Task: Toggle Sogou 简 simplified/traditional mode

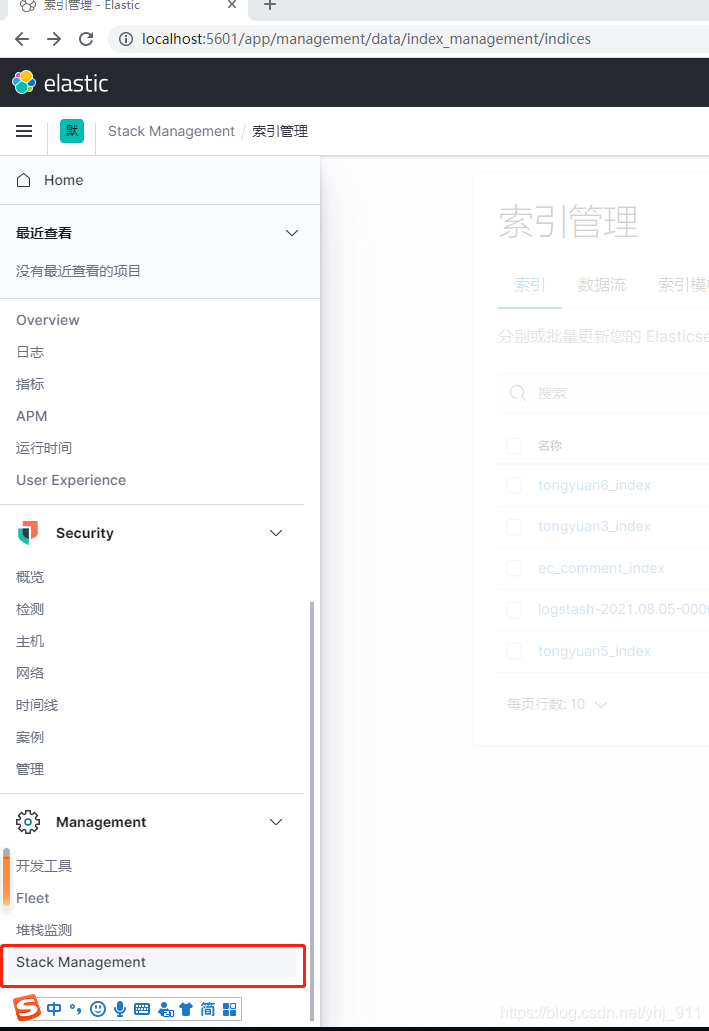Action: 208,1009
